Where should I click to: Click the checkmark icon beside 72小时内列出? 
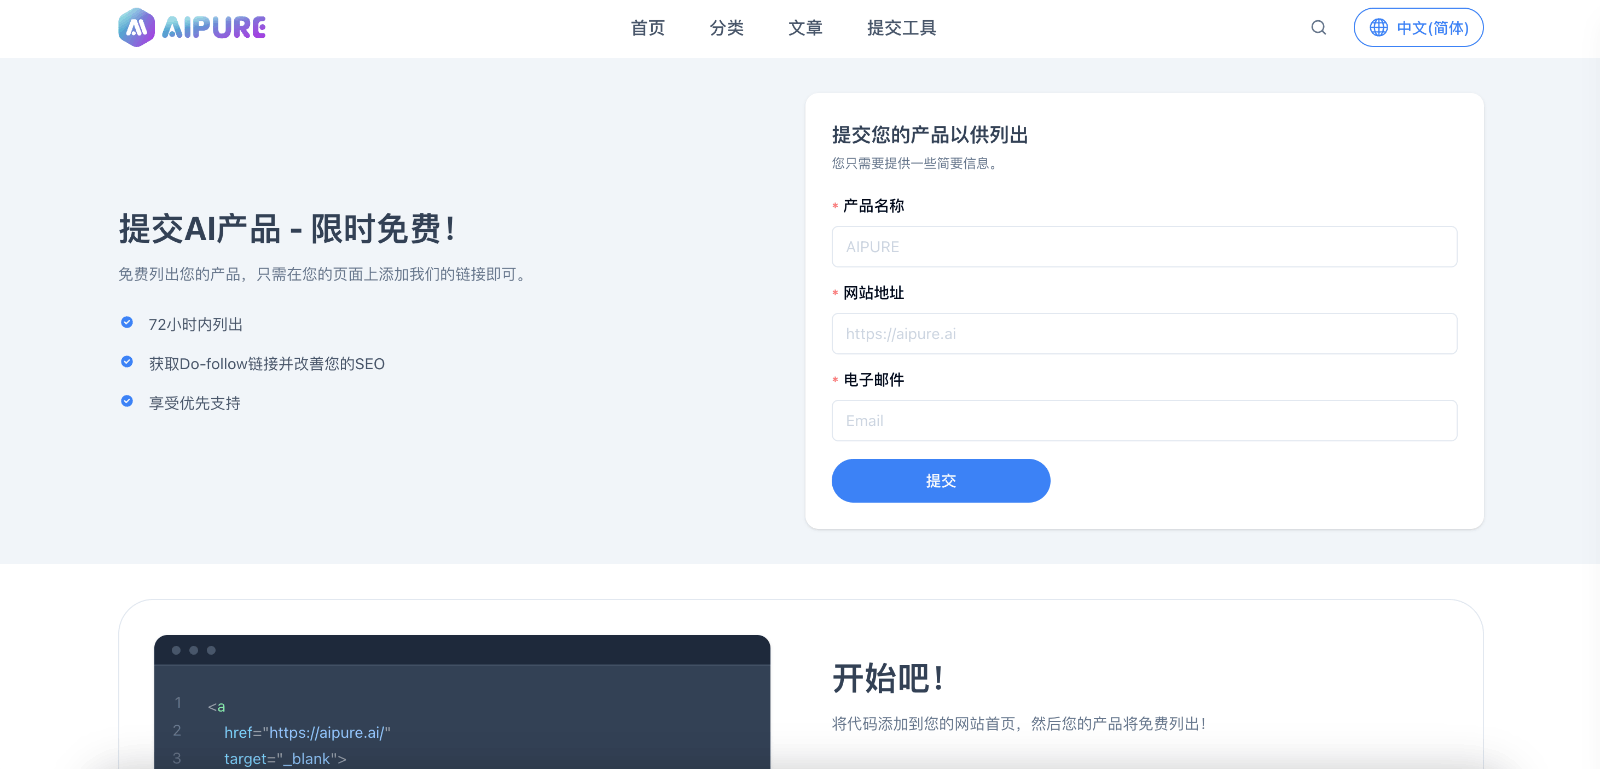(127, 323)
